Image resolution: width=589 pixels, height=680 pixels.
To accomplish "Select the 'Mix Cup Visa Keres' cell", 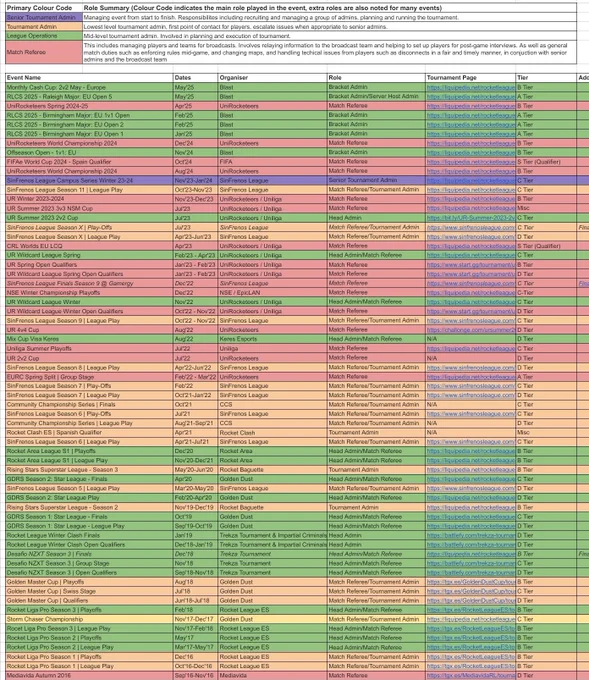I will click(x=89, y=339).
